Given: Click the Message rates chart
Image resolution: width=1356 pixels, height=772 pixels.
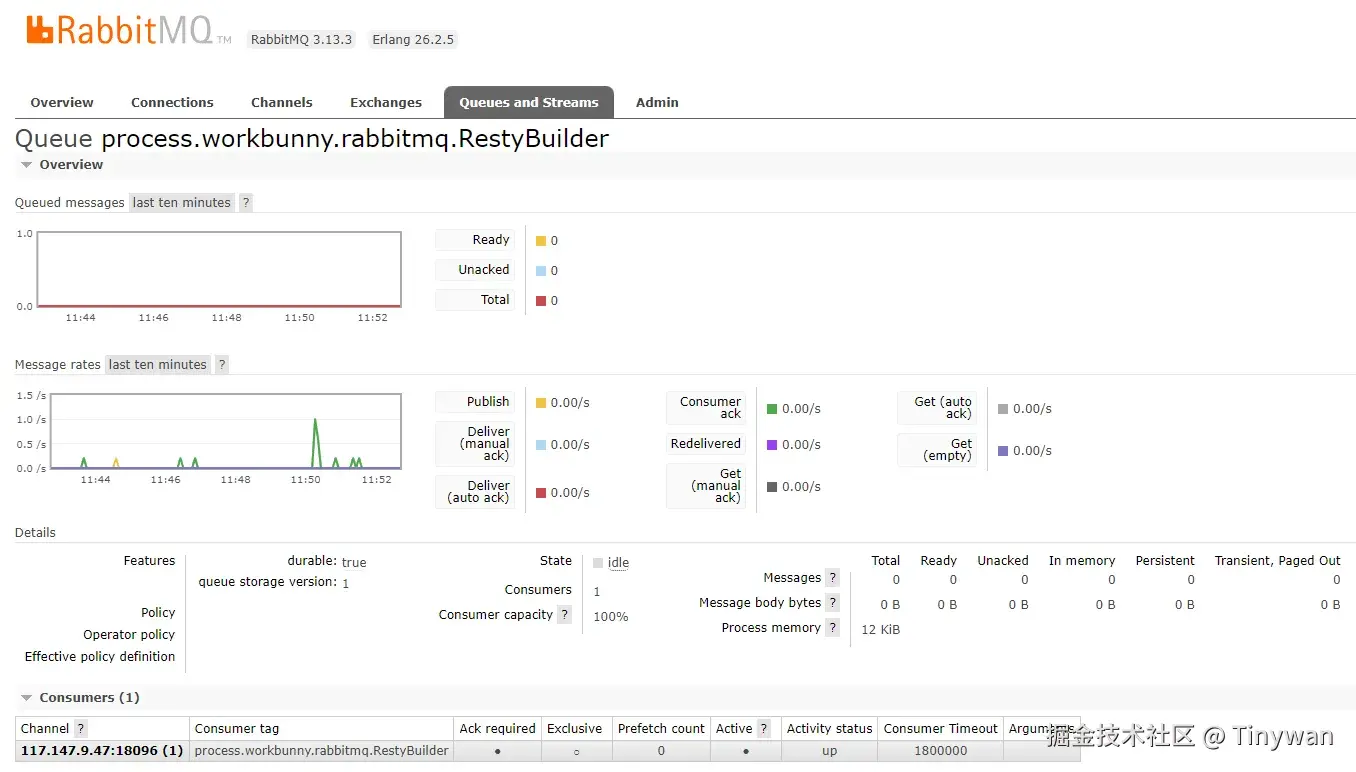Looking at the screenshot, I should [x=226, y=431].
